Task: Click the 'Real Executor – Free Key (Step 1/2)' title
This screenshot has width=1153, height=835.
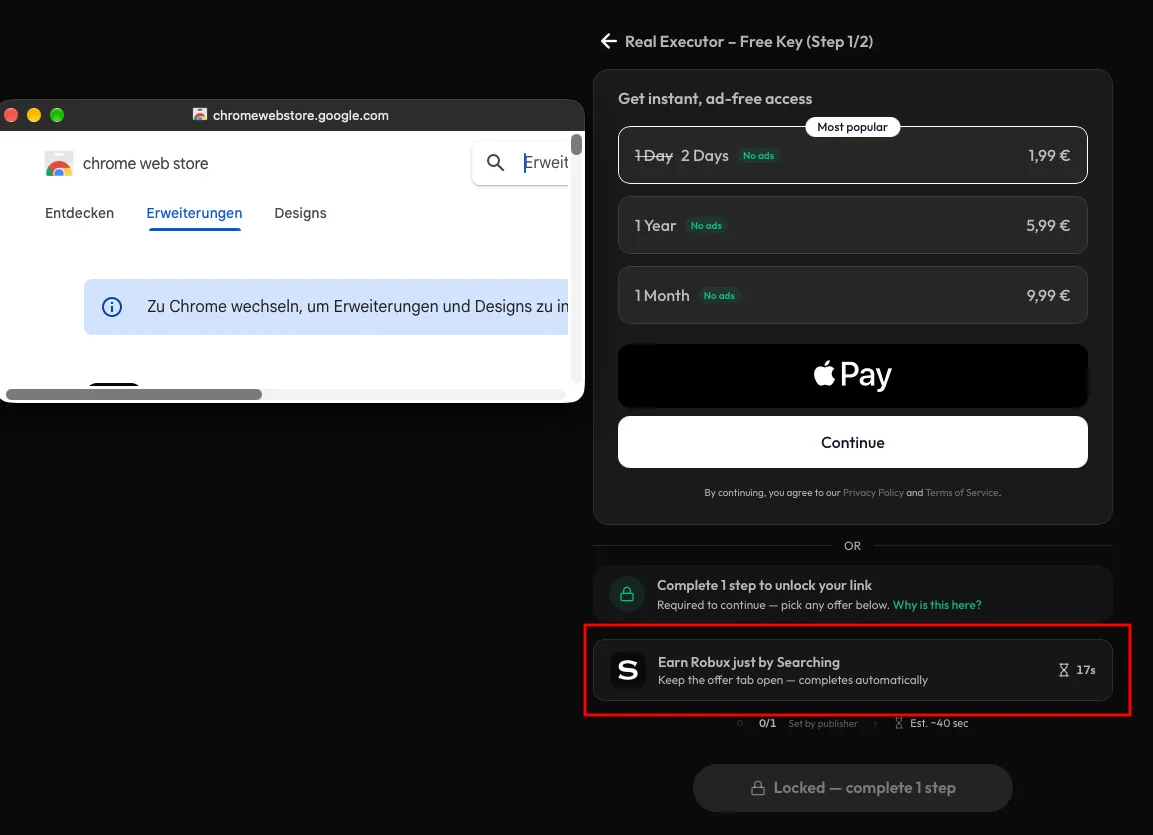Action: point(749,42)
